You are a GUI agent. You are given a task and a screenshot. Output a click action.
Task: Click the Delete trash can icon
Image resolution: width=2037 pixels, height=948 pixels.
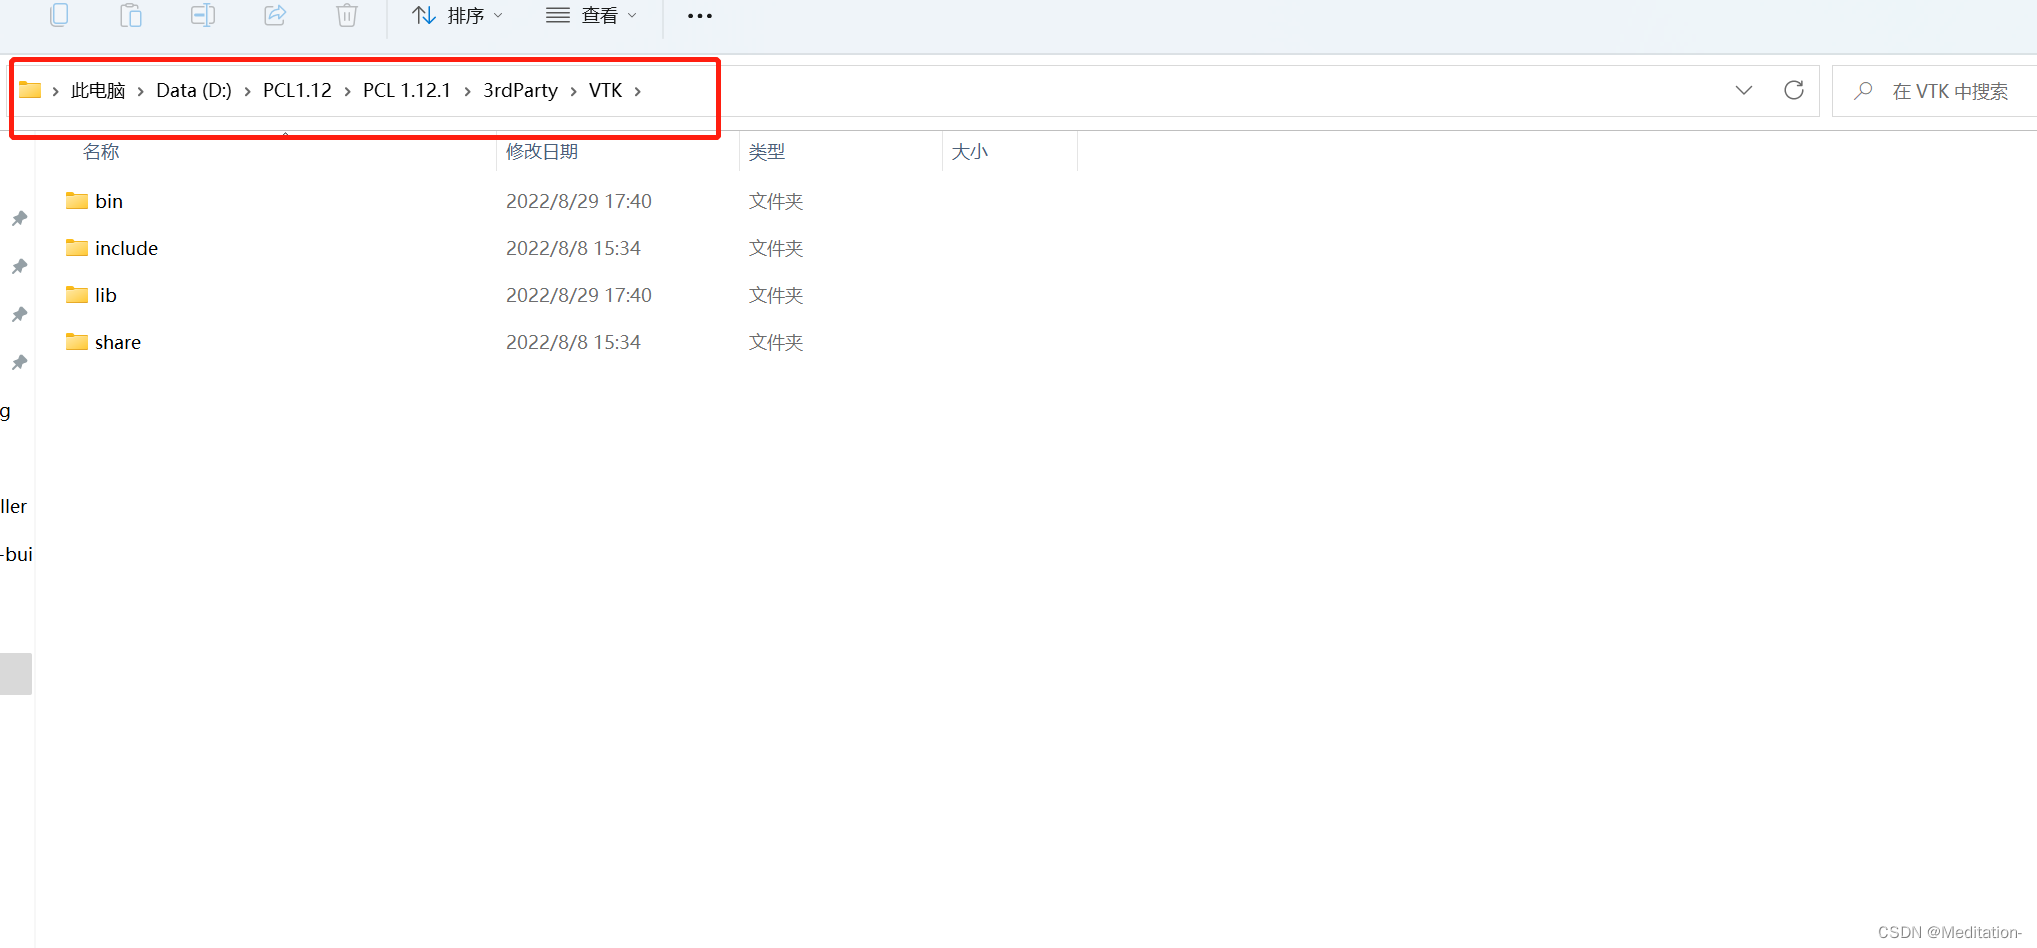click(x=347, y=15)
